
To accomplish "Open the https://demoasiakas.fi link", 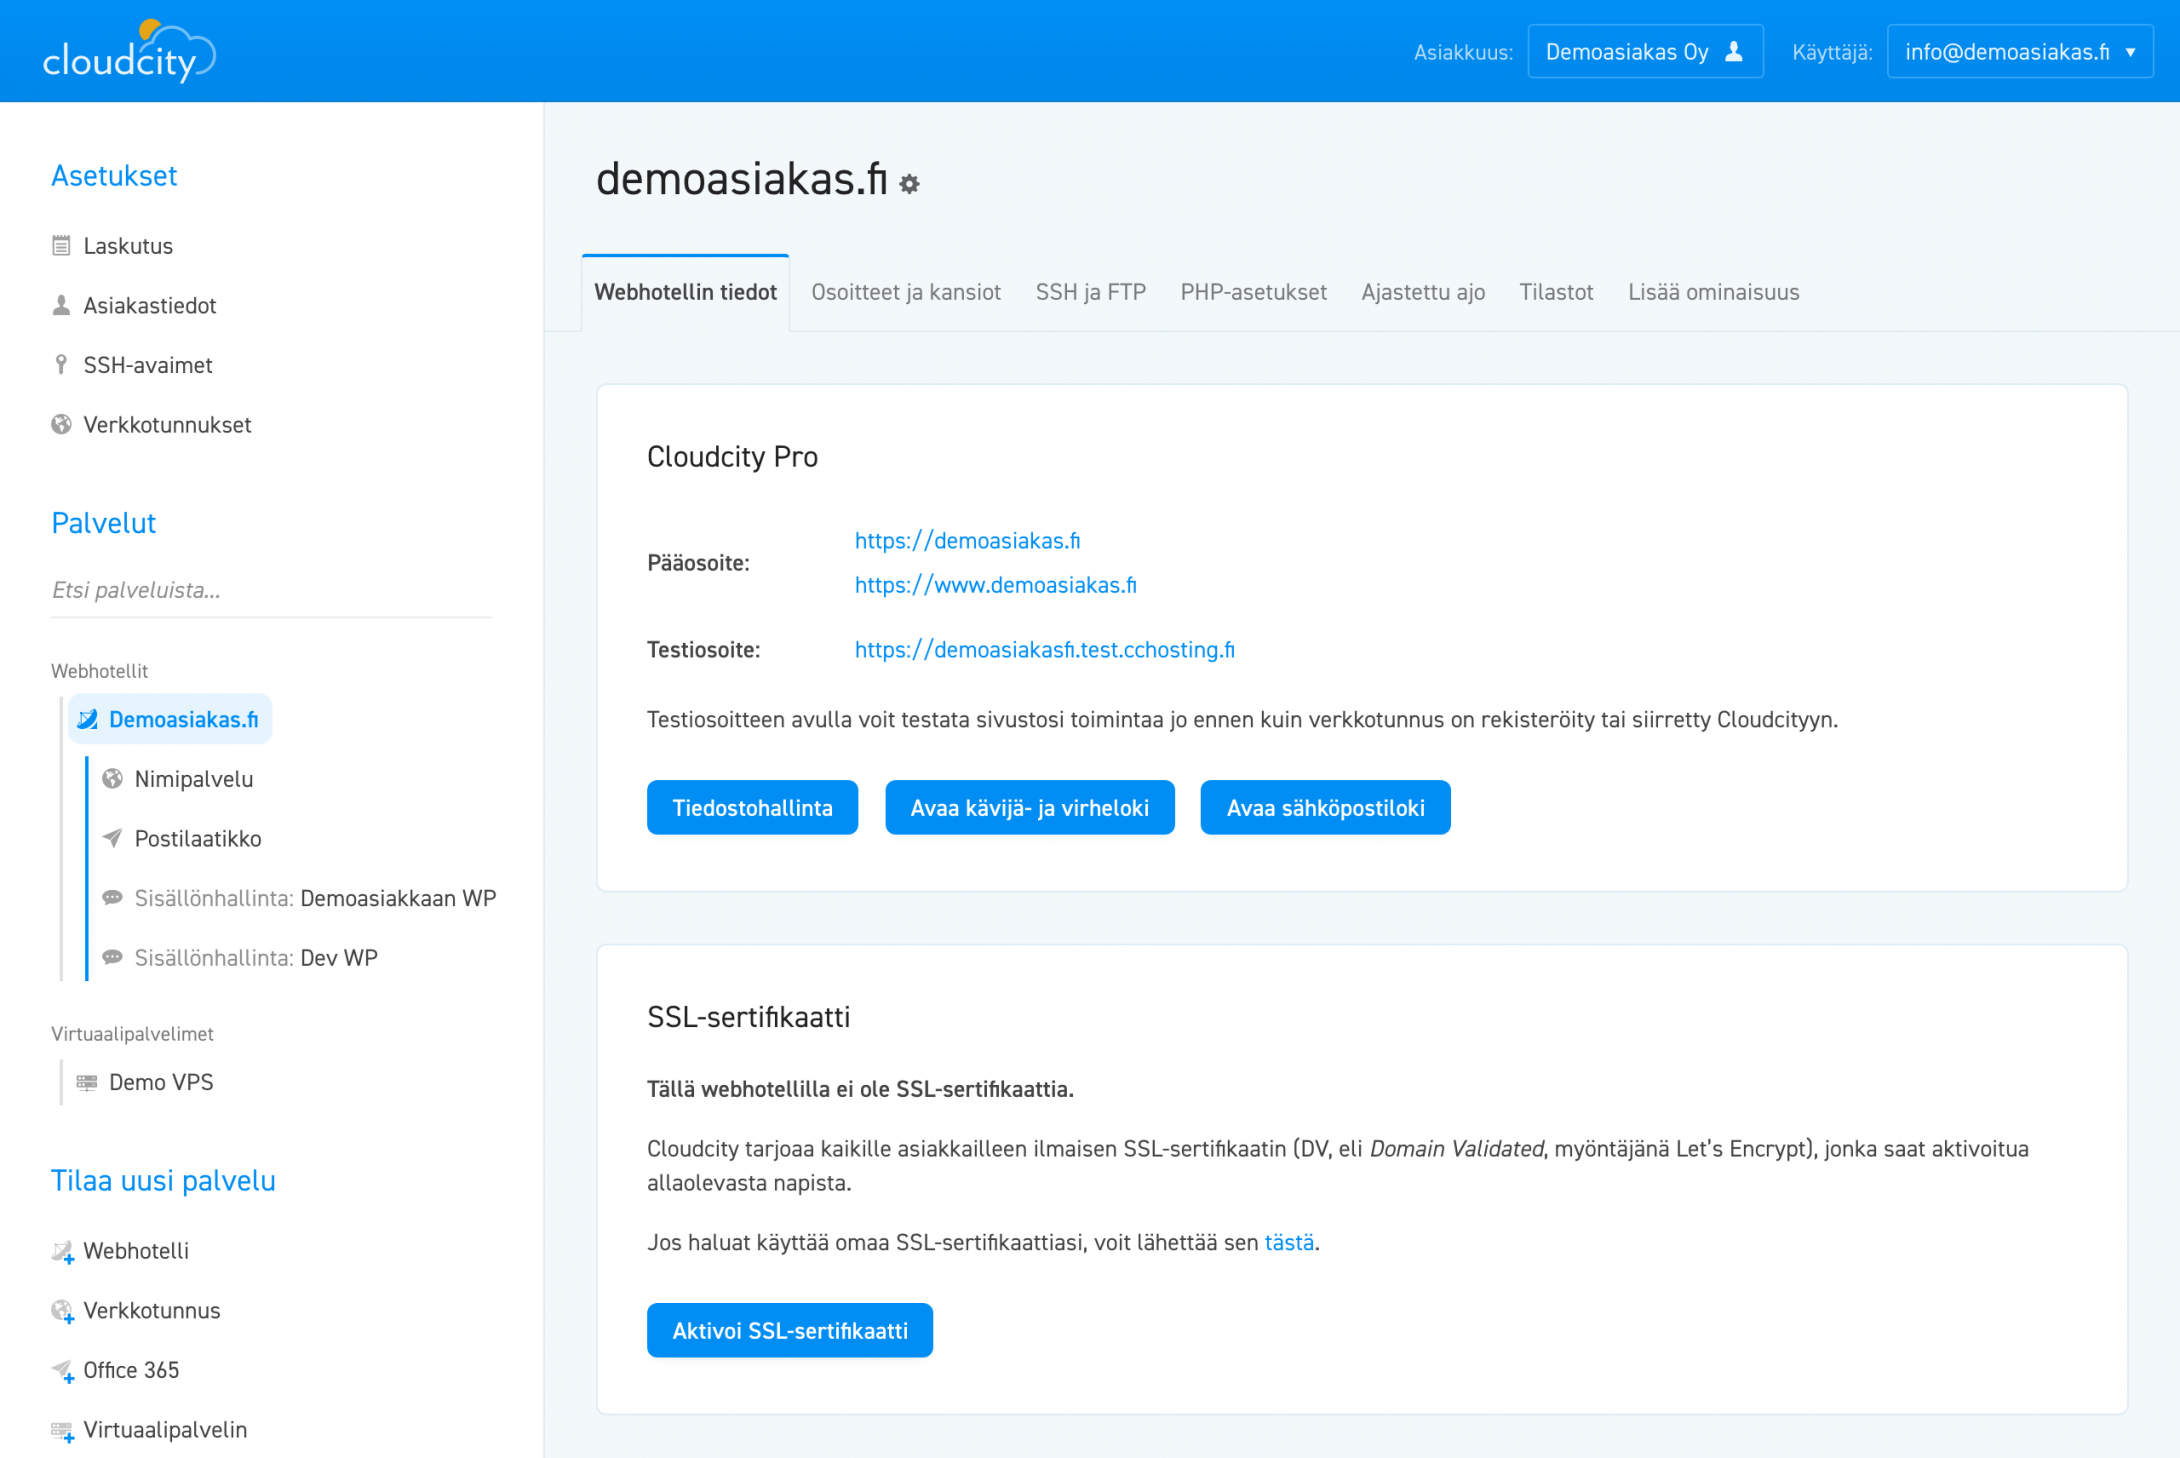I will 967,541.
